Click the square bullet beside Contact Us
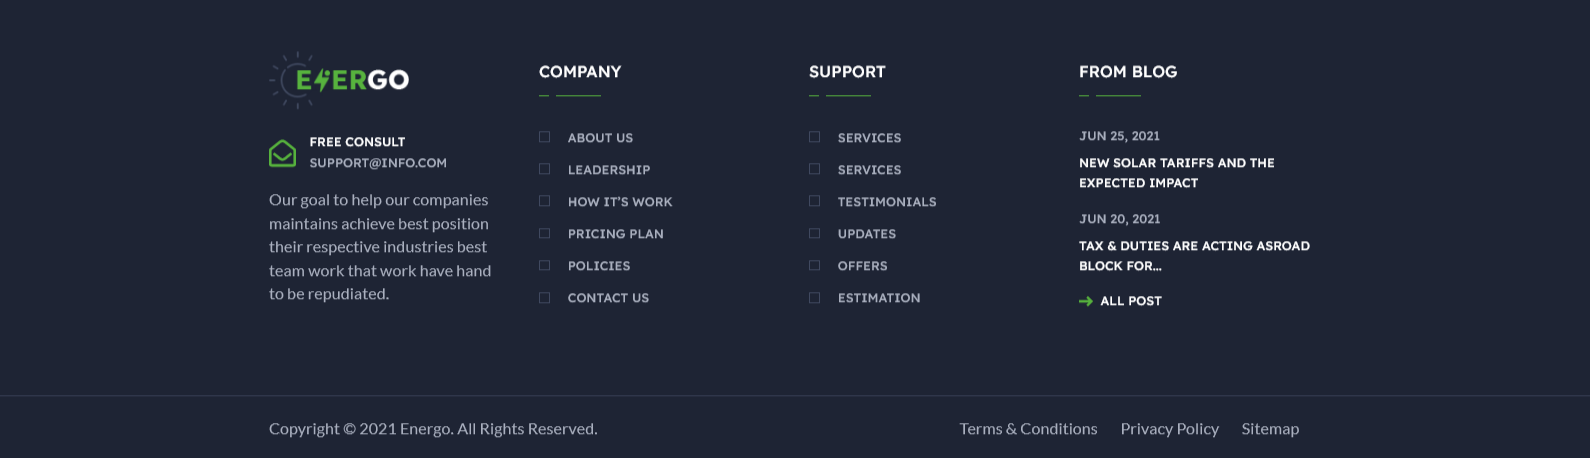The width and height of the screenshot is (1590, 458). pyautogui.click(x=545, y=297)
